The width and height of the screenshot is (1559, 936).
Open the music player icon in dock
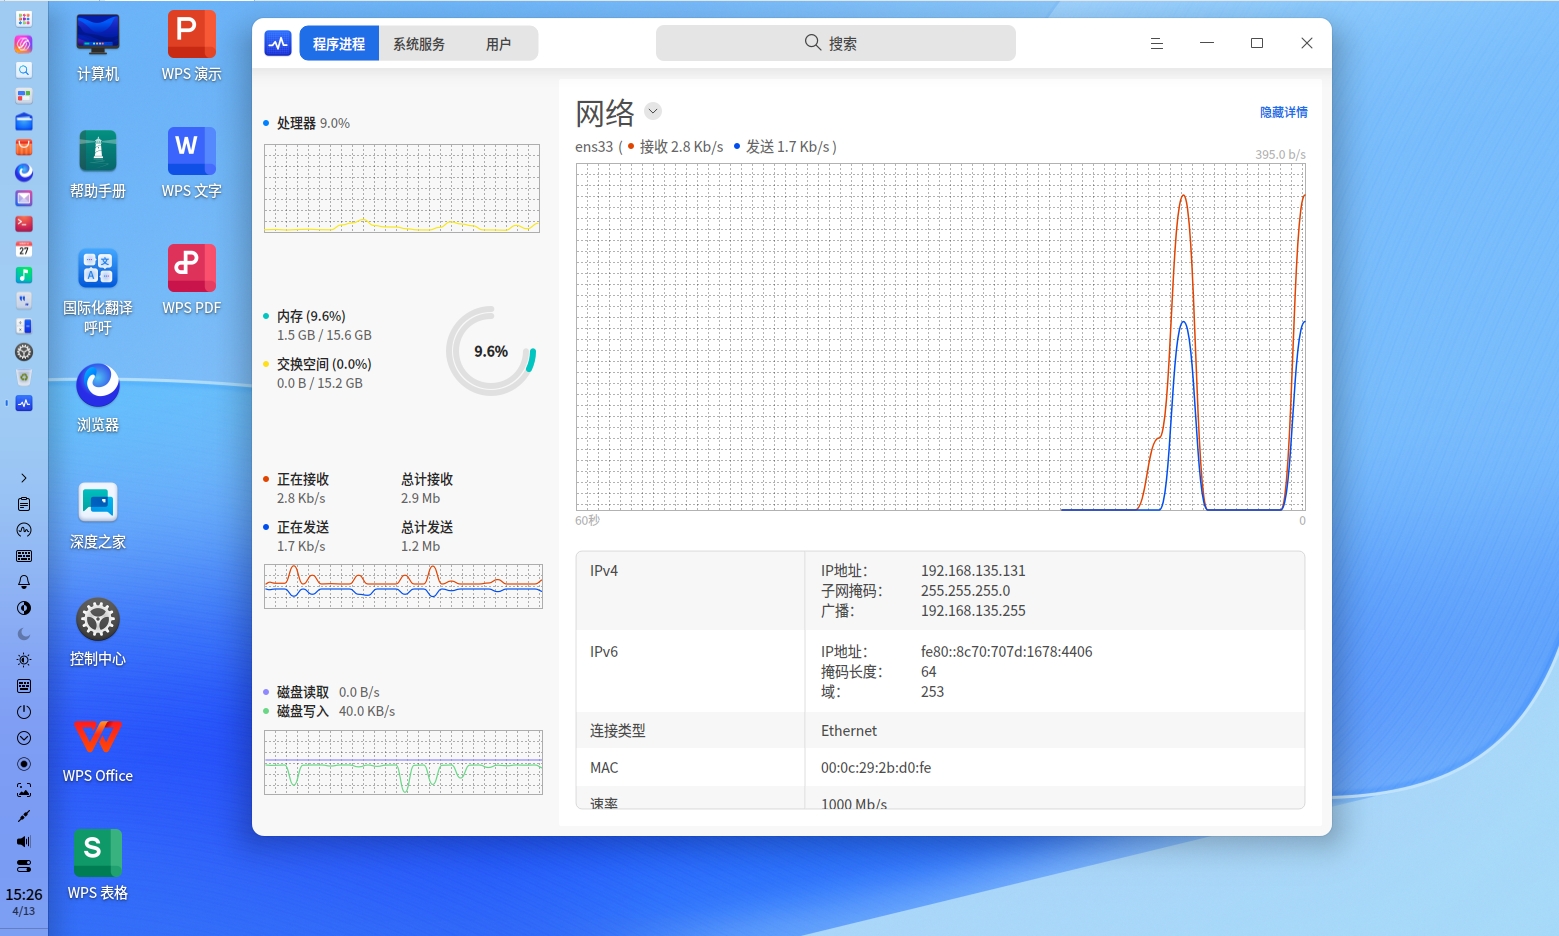point(24,275)
